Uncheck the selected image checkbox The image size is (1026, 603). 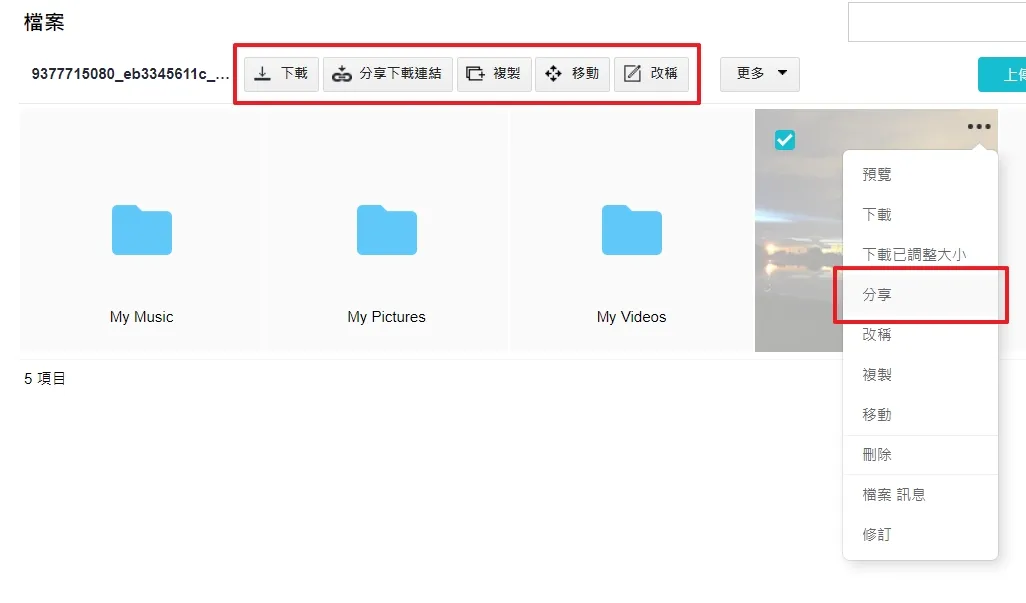[x=785, y=139]
